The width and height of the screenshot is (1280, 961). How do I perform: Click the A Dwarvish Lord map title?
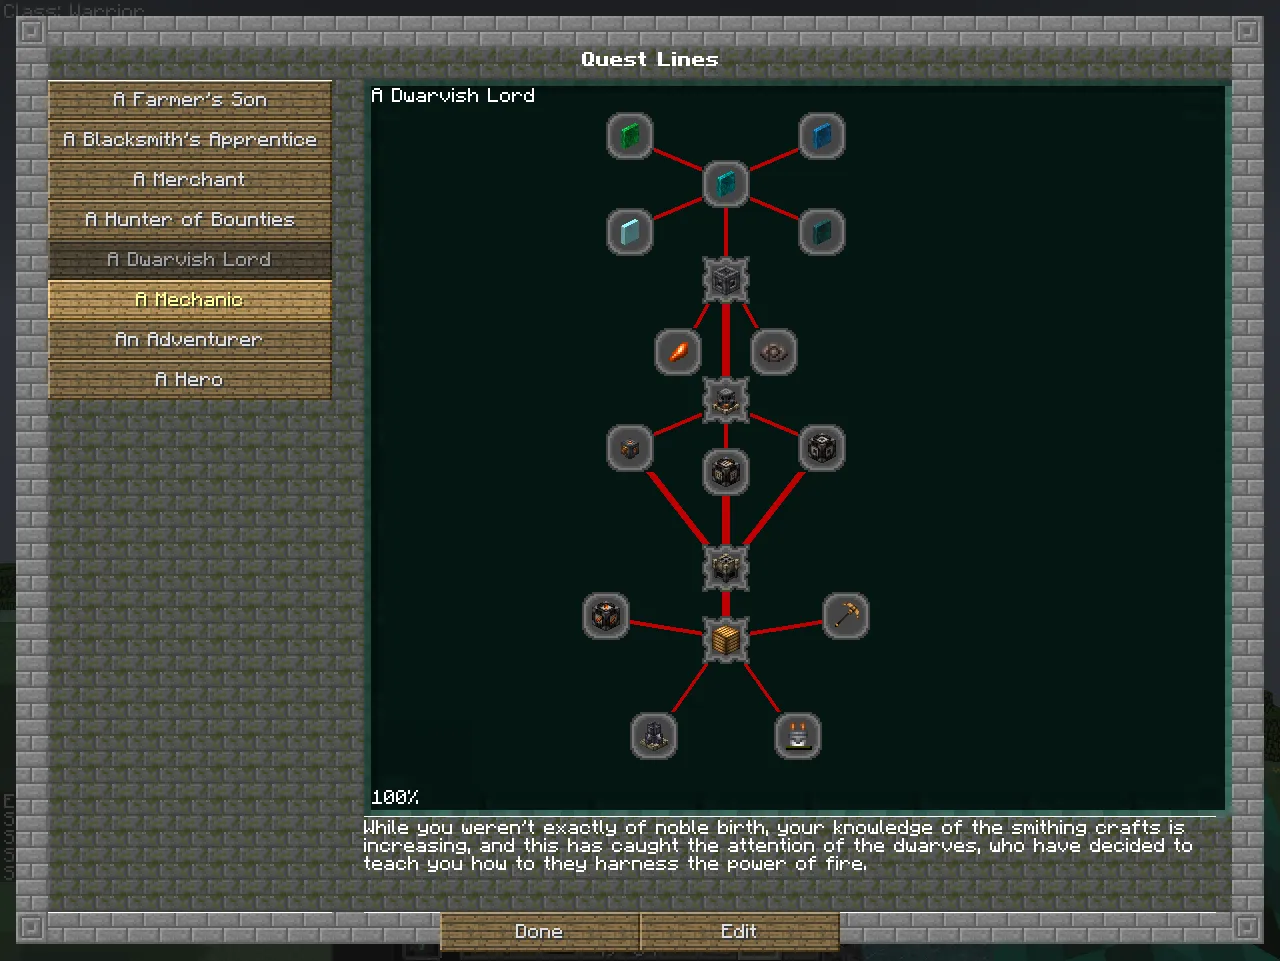click(453, 96)
